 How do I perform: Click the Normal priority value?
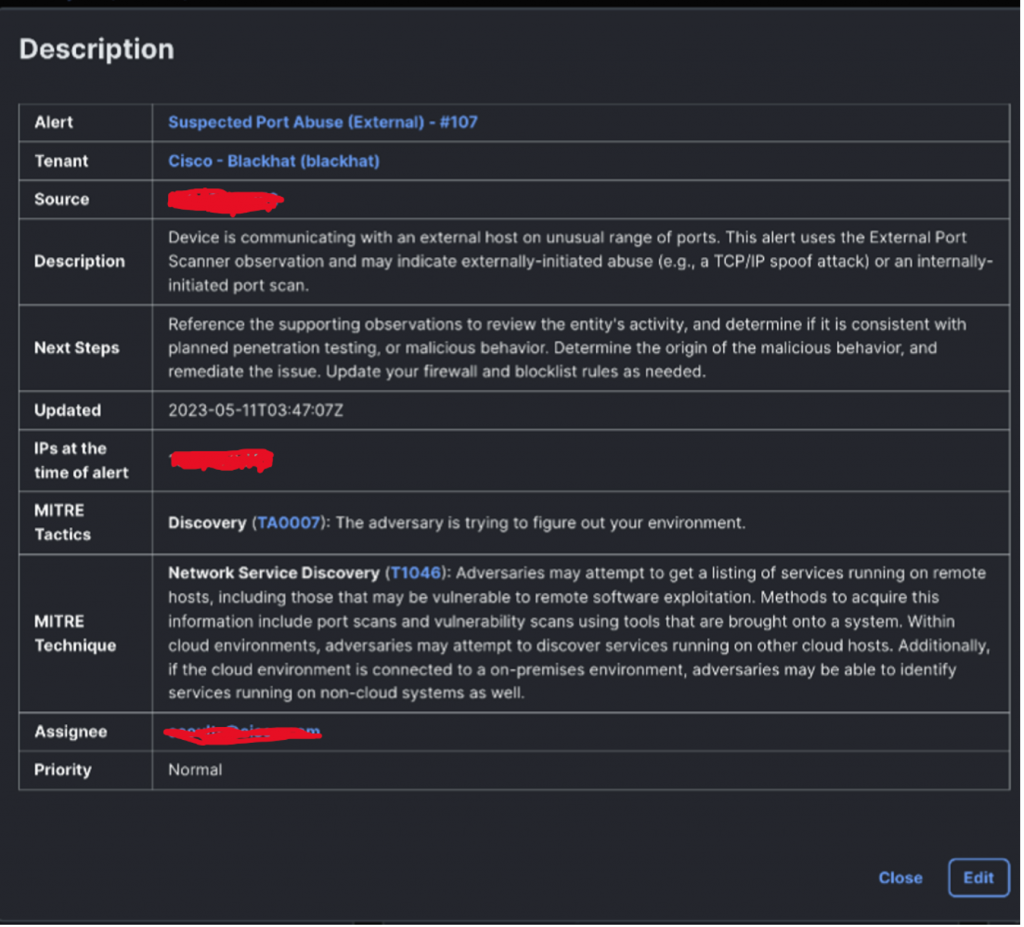[195, 770]
